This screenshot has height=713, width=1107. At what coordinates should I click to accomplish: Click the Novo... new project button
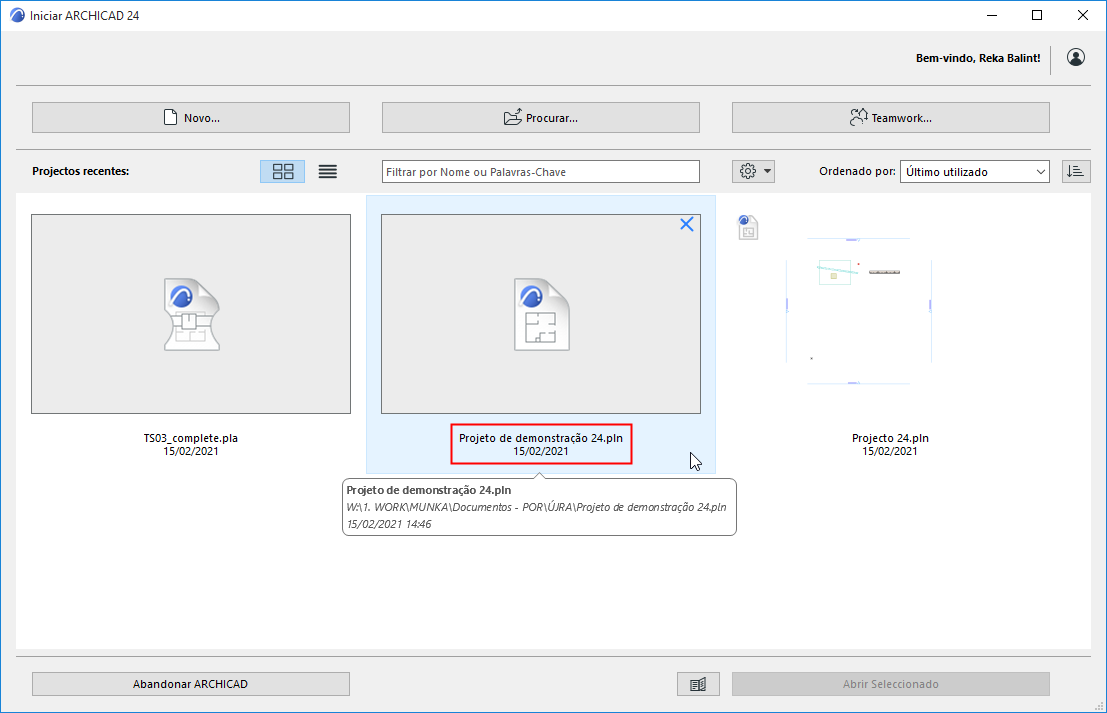(x=191, y=117)
